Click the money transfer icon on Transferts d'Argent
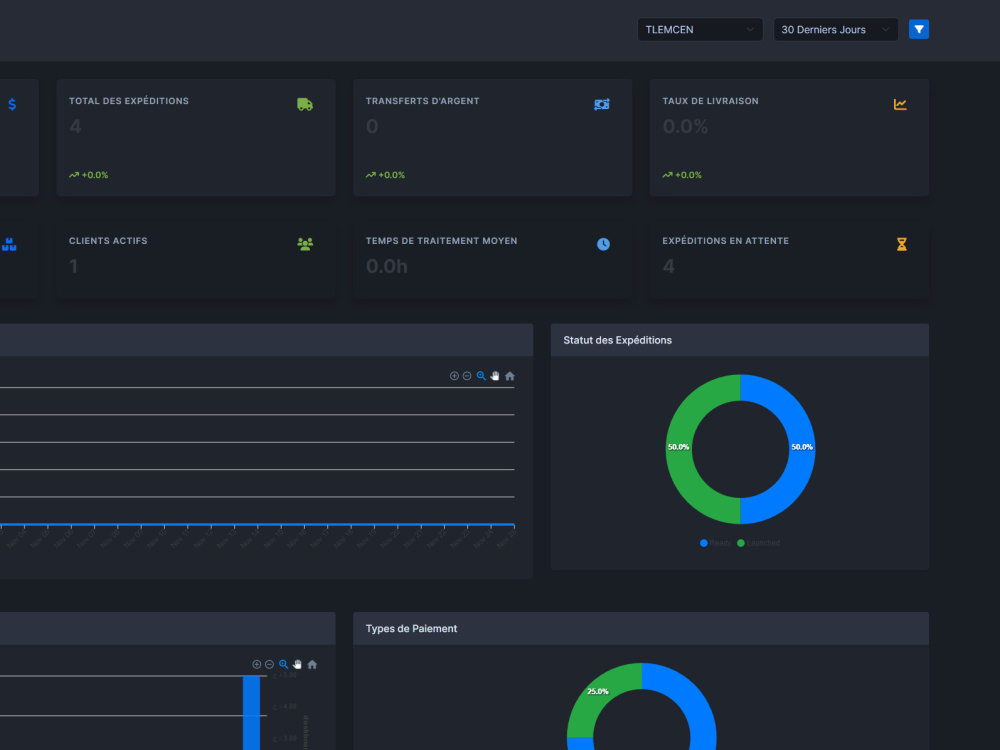1000x750 pixels. click(x=601, y=105)
